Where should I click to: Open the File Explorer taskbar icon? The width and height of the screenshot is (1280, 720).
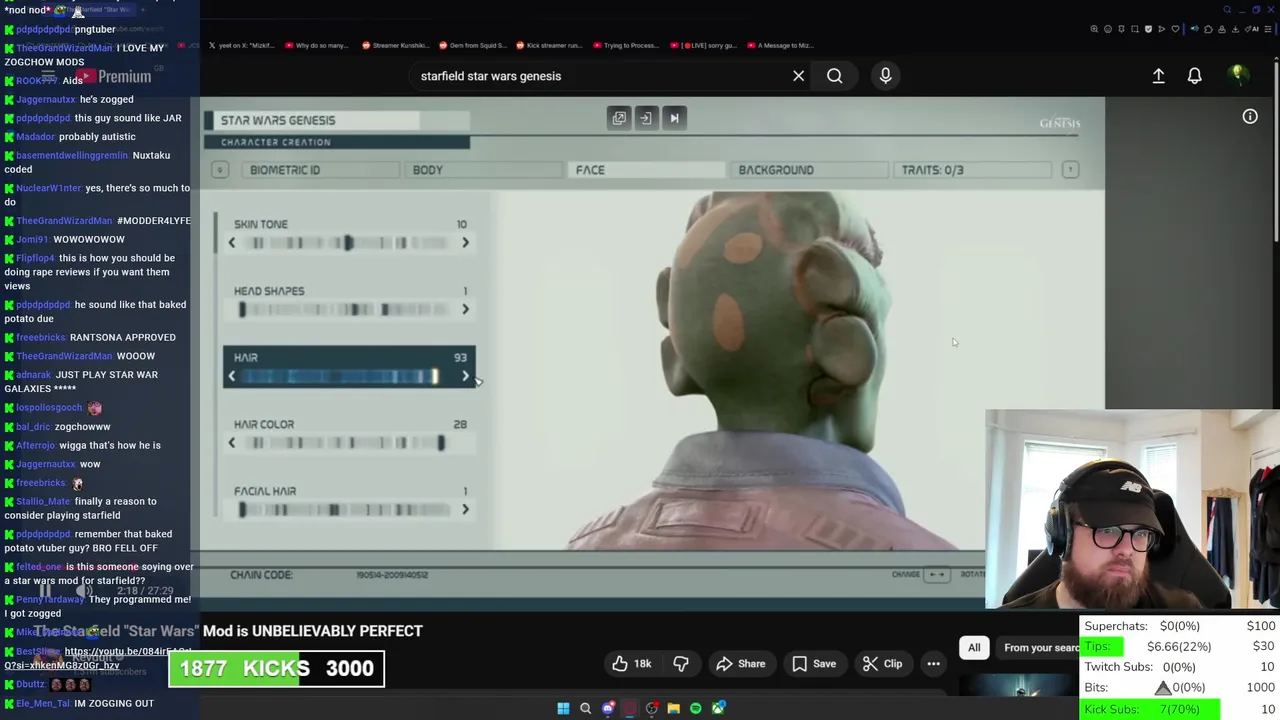(x=673, y=708)
